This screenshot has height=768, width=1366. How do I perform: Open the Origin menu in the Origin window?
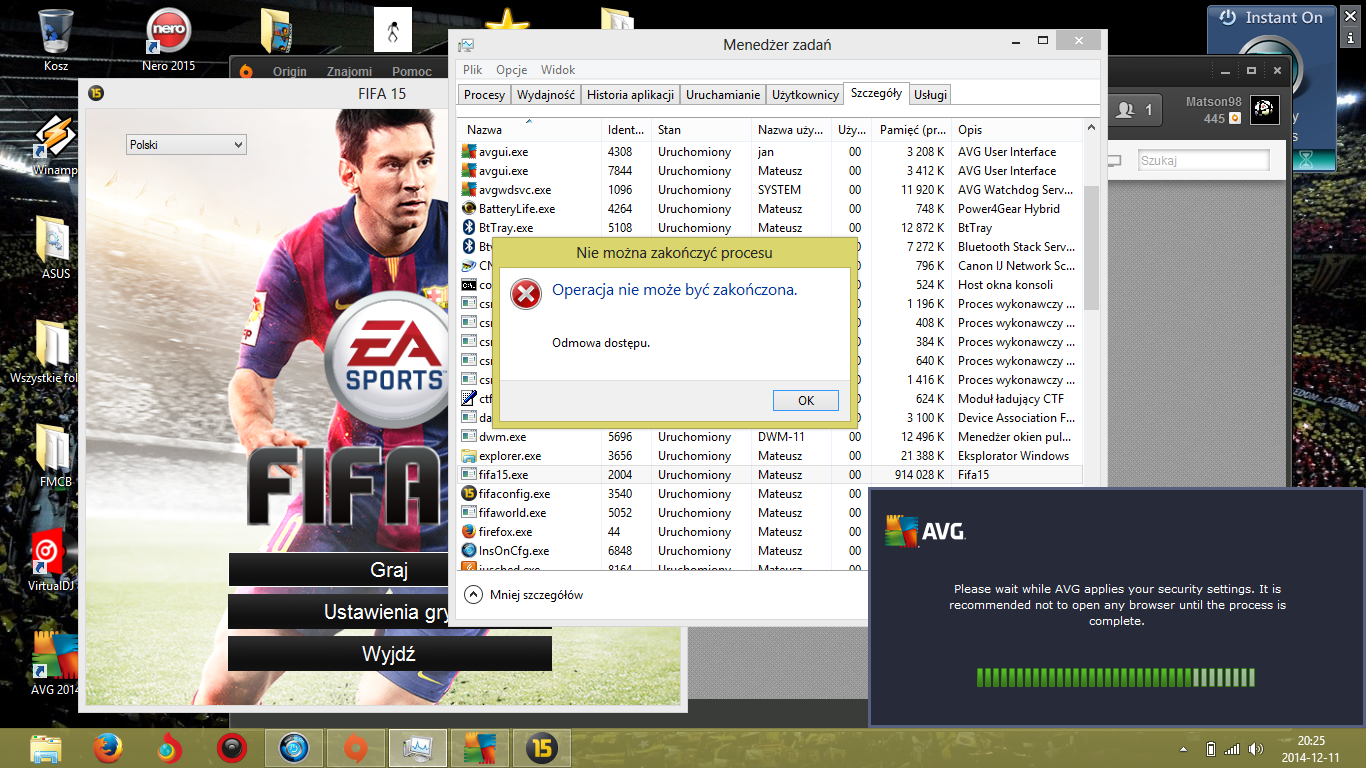[x=290, y=71]
